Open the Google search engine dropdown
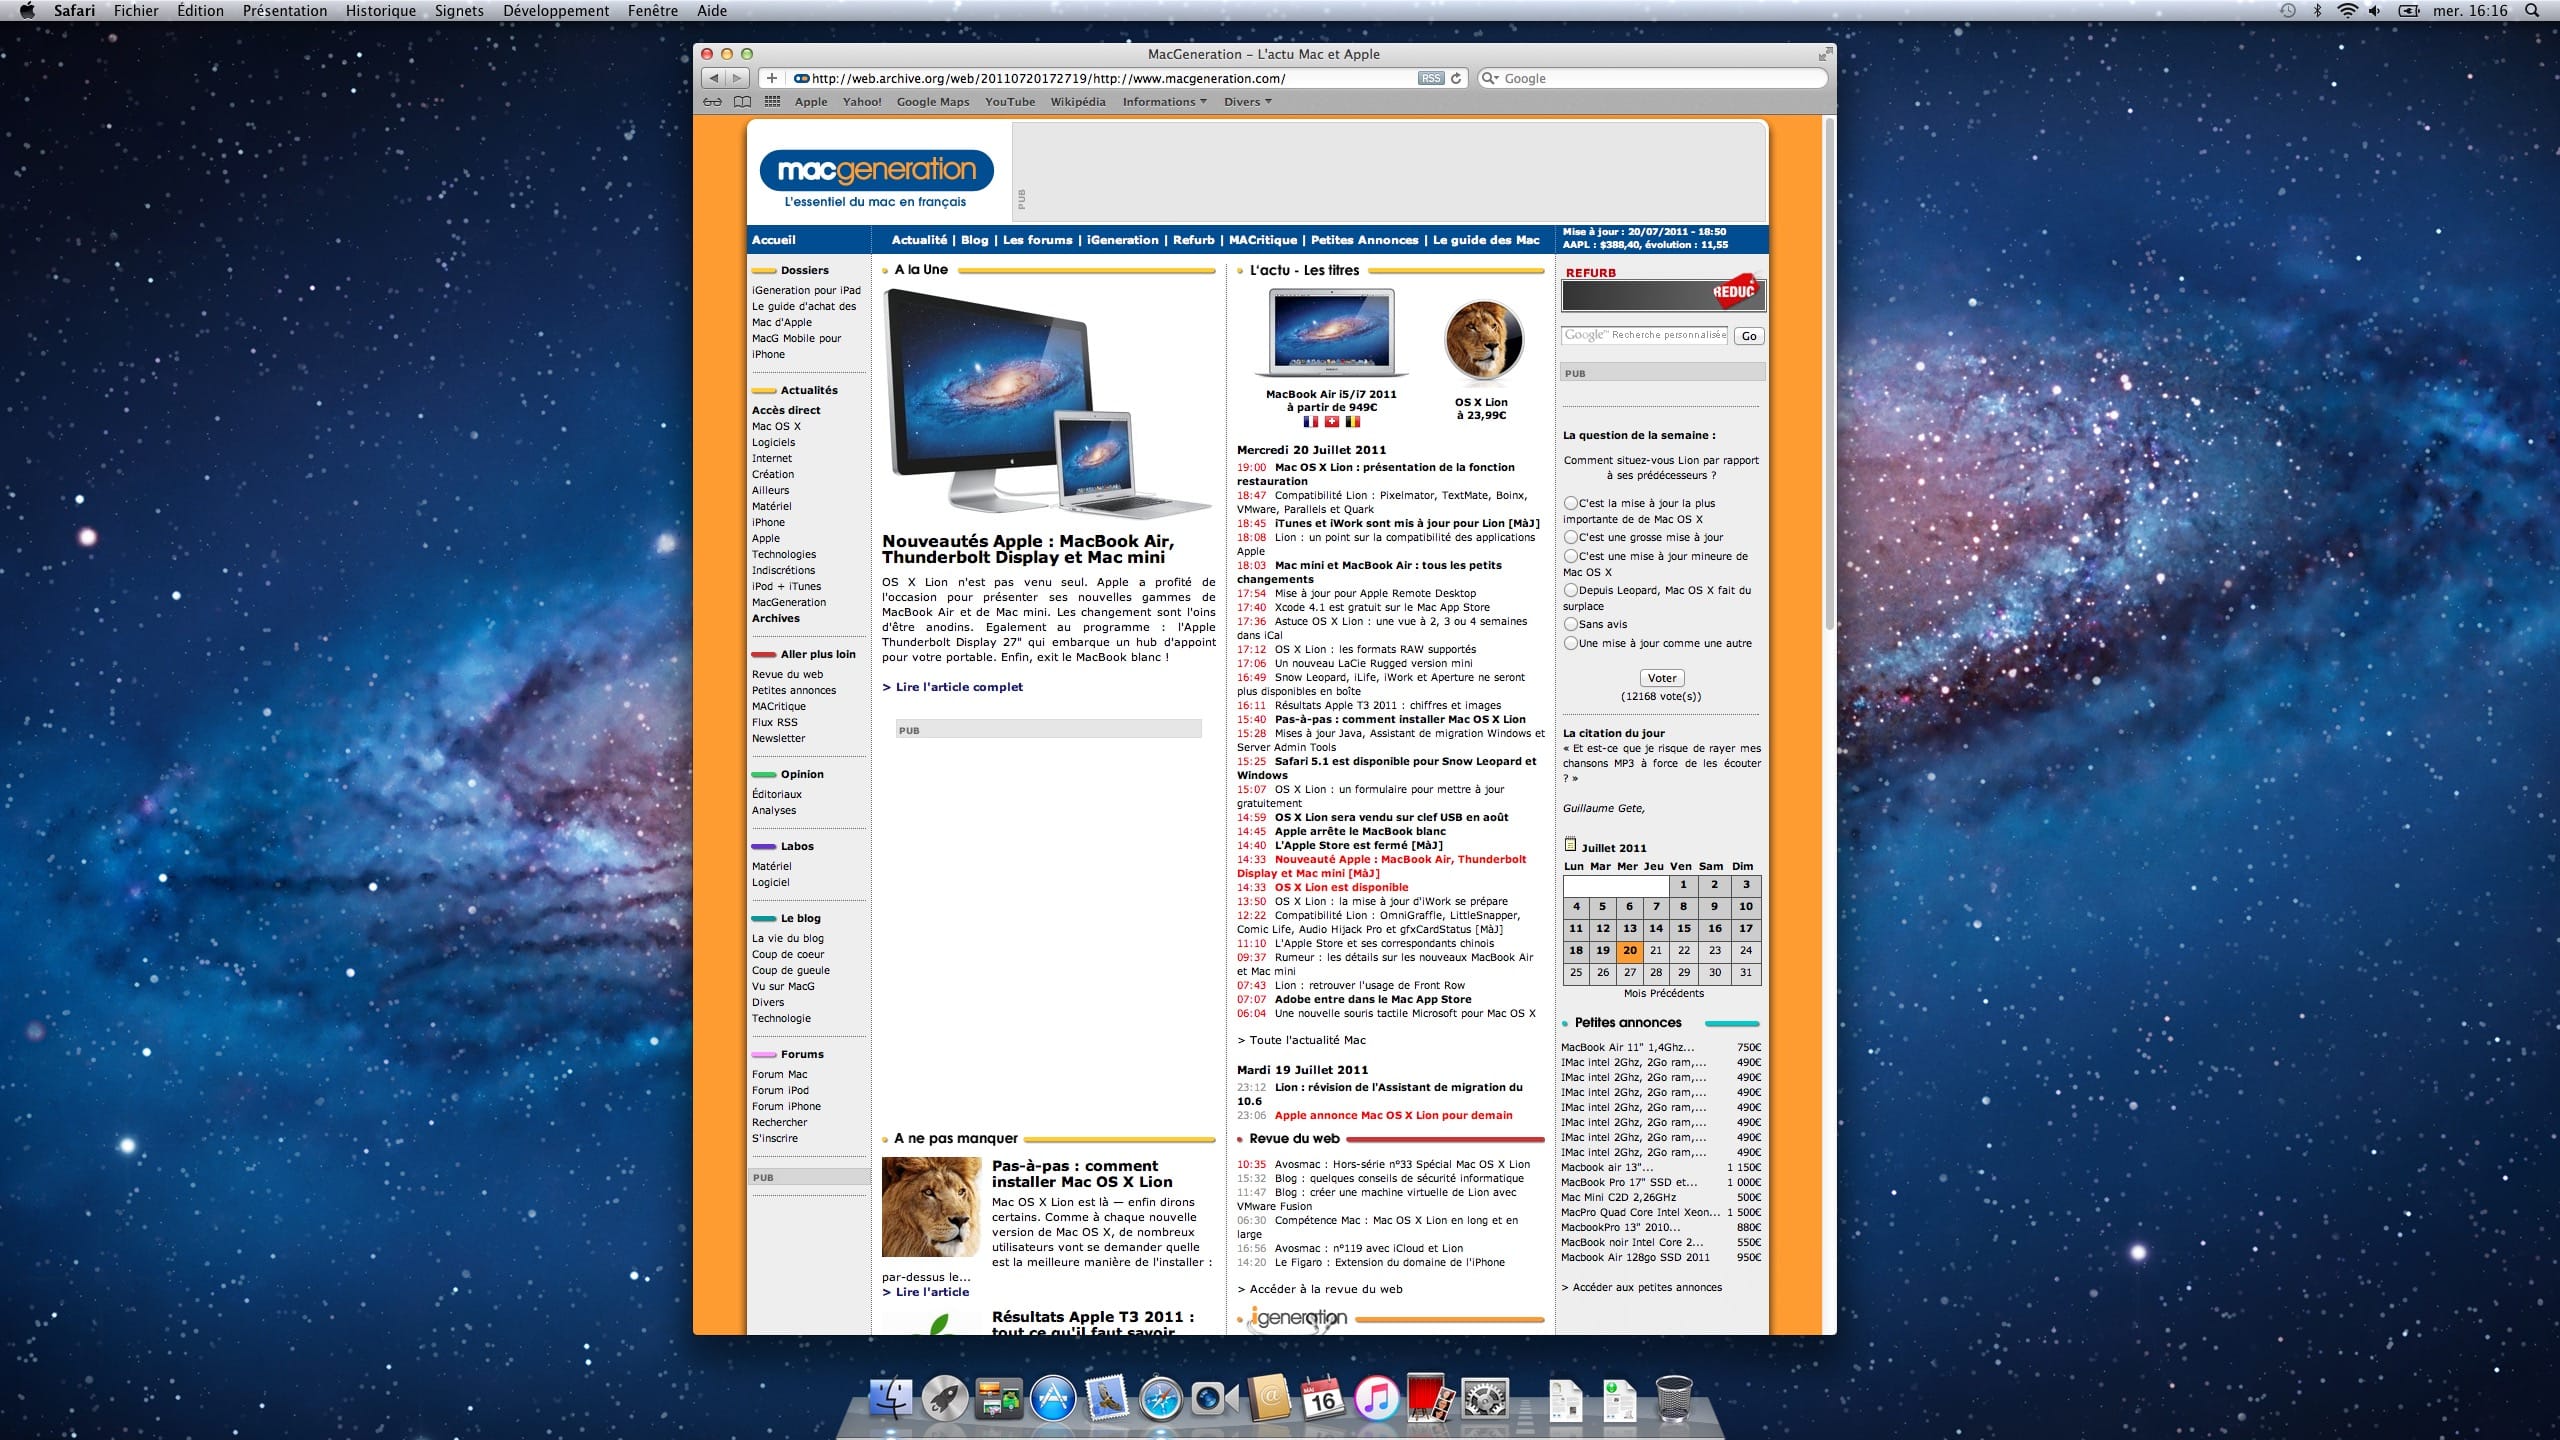Viewport: 2560px width, 1440px height. click(1490, 78)
